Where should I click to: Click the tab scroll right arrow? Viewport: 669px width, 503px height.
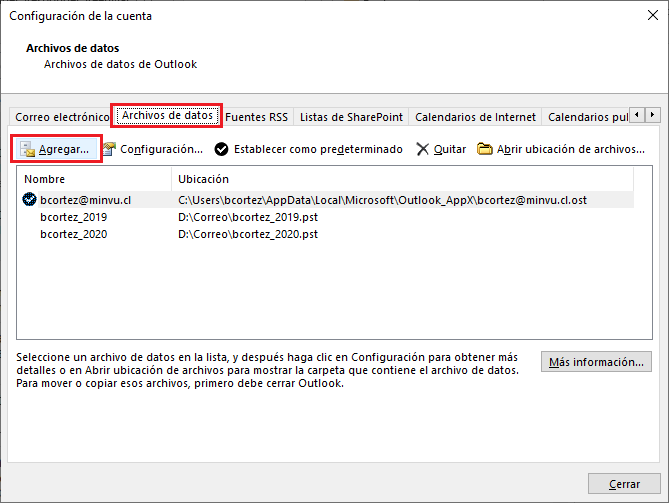coord(652,115)
